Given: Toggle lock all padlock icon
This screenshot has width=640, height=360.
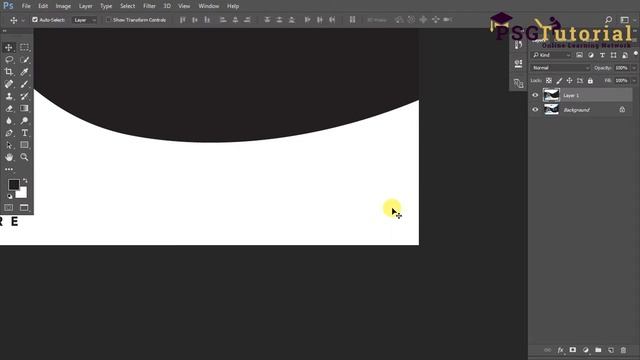Looking at the screenshot, I should click(x=590, y=81).
